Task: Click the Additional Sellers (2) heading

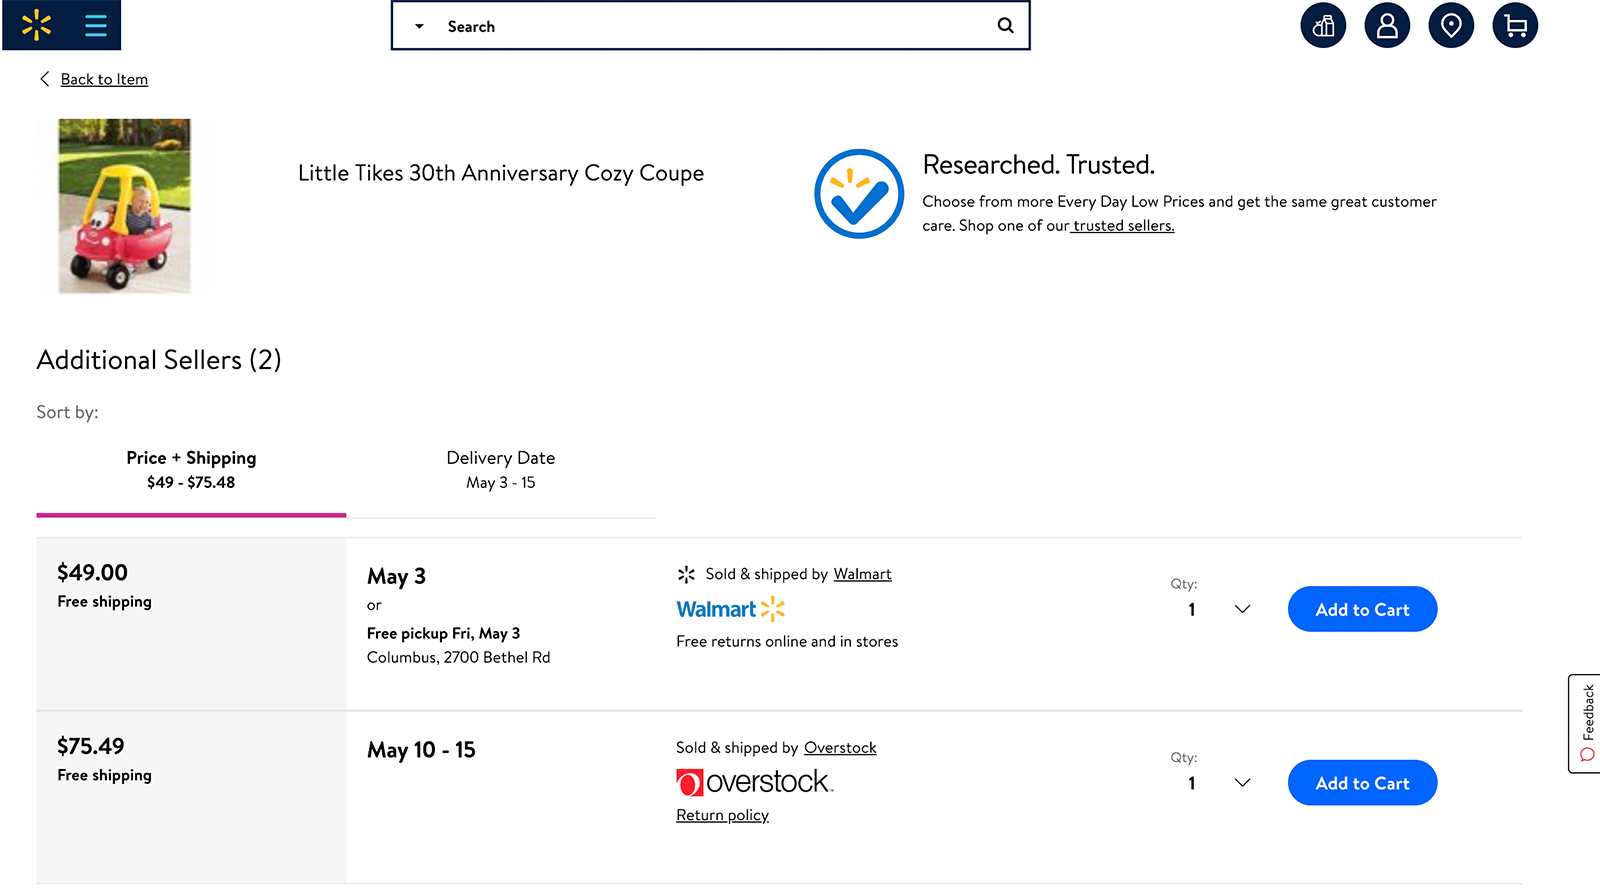Action: (x=159, y=360)
